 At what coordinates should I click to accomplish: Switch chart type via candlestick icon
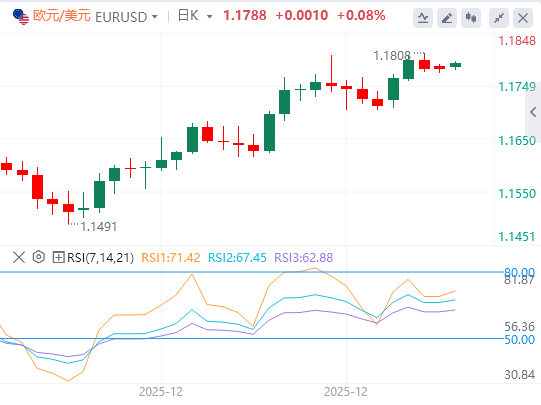(x=471, y=18)
